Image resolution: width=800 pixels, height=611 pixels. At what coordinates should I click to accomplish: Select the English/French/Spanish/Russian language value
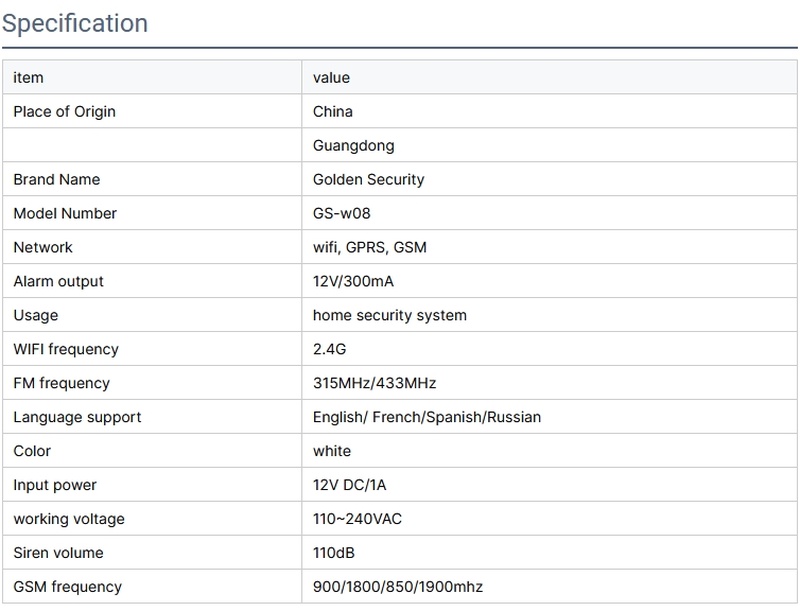[427, 418]
